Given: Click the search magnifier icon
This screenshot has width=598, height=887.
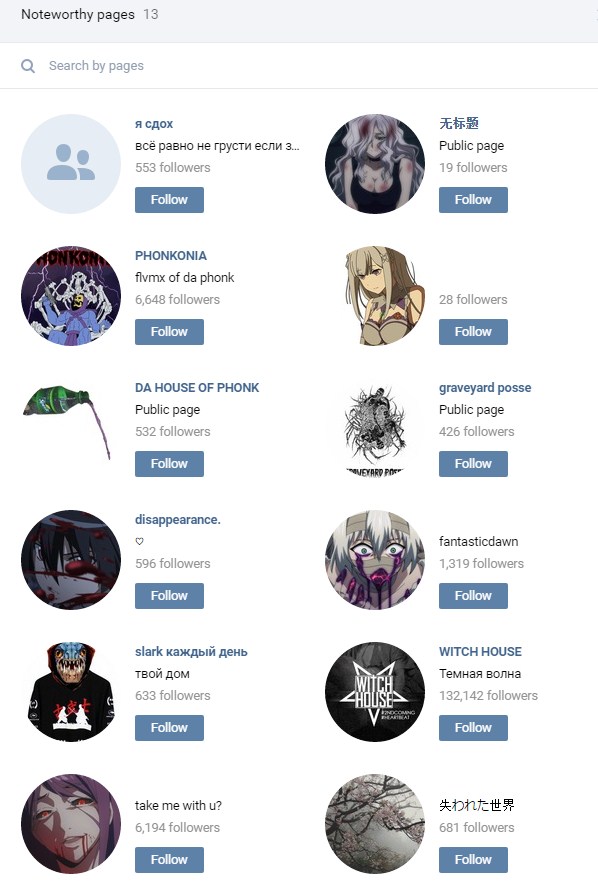Looking at the screenshot, I should tap(28, 66).
